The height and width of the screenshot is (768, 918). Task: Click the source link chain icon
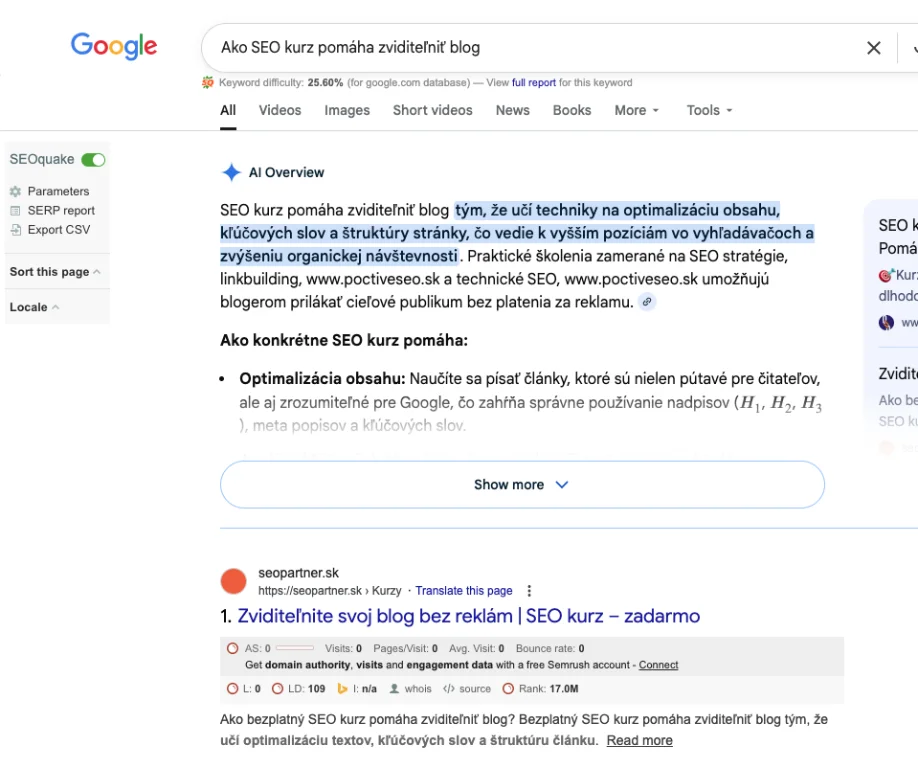(x=647, y=302)
